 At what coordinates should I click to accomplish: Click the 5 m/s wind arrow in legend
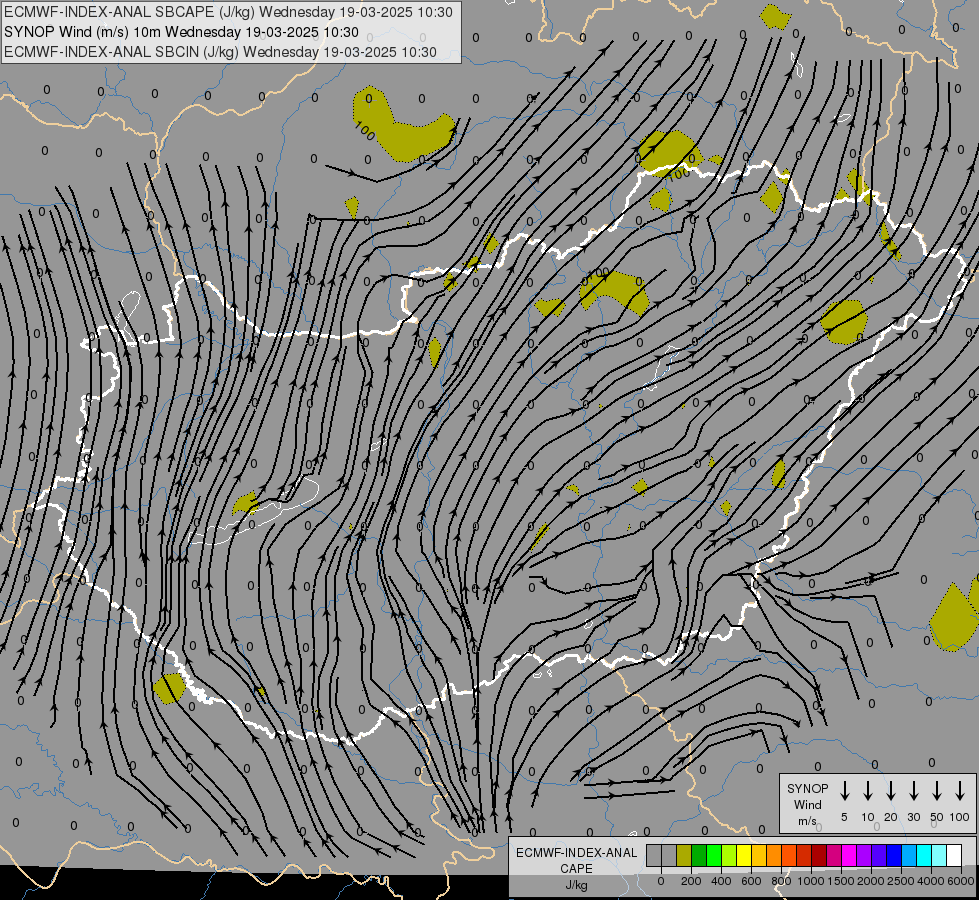coord(844,791)
